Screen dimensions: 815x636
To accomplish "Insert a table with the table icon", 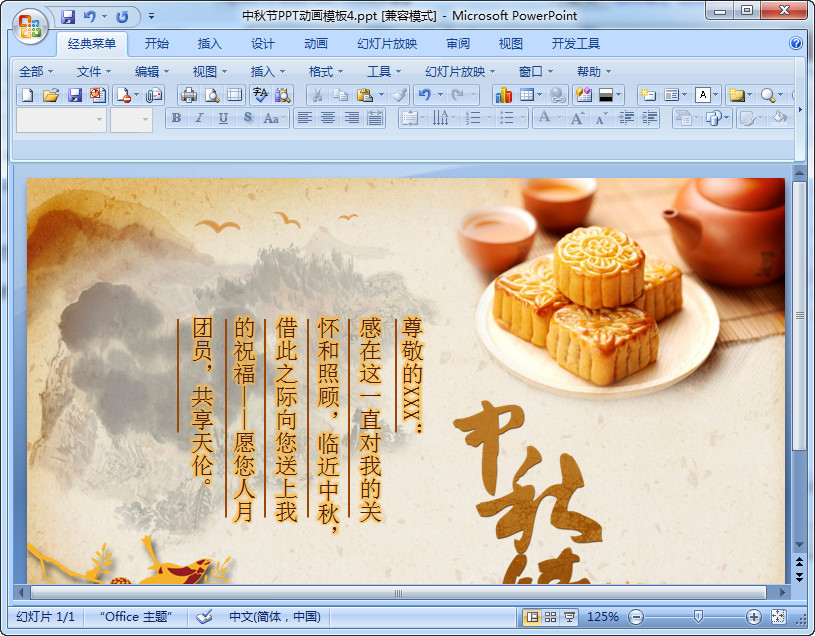I will point(527,95).
